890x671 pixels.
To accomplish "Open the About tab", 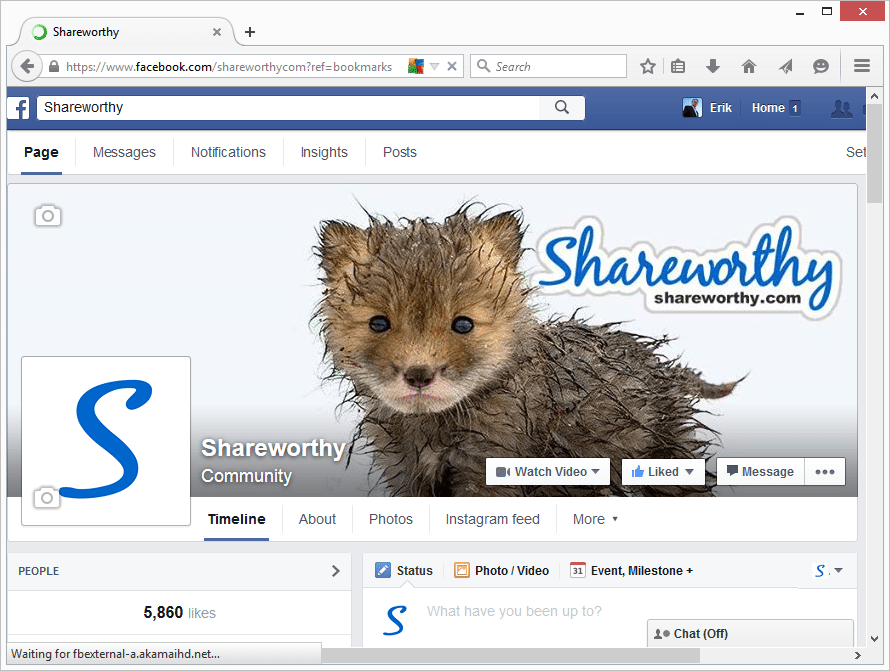I will click(317, 519).
